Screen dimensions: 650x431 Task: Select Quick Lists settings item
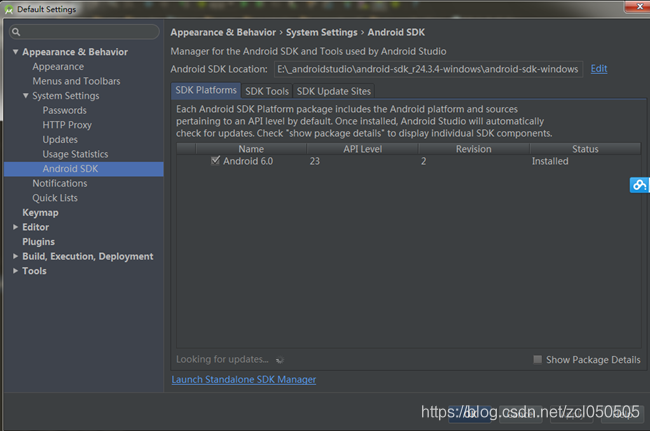pos(55,198)
